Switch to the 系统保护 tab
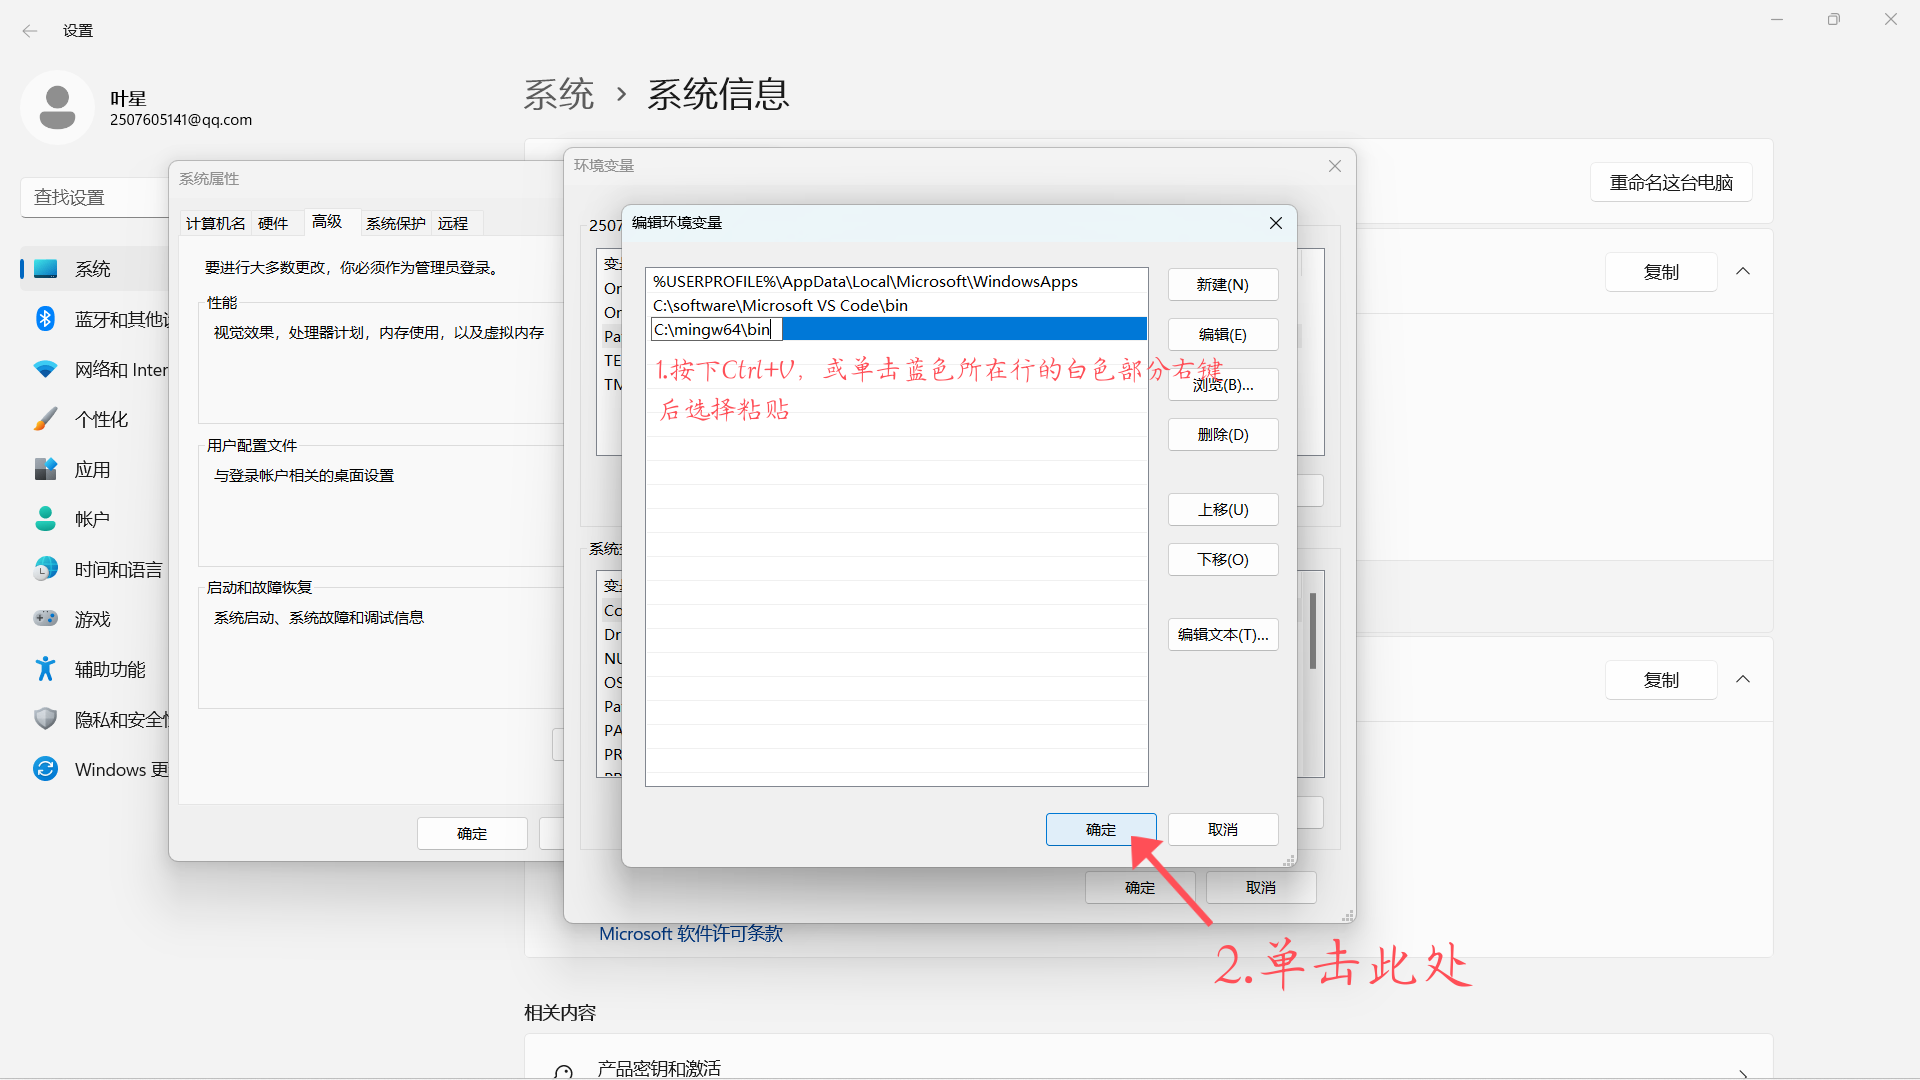Viewport: 1920px width, 1080px height. (395, 222)
